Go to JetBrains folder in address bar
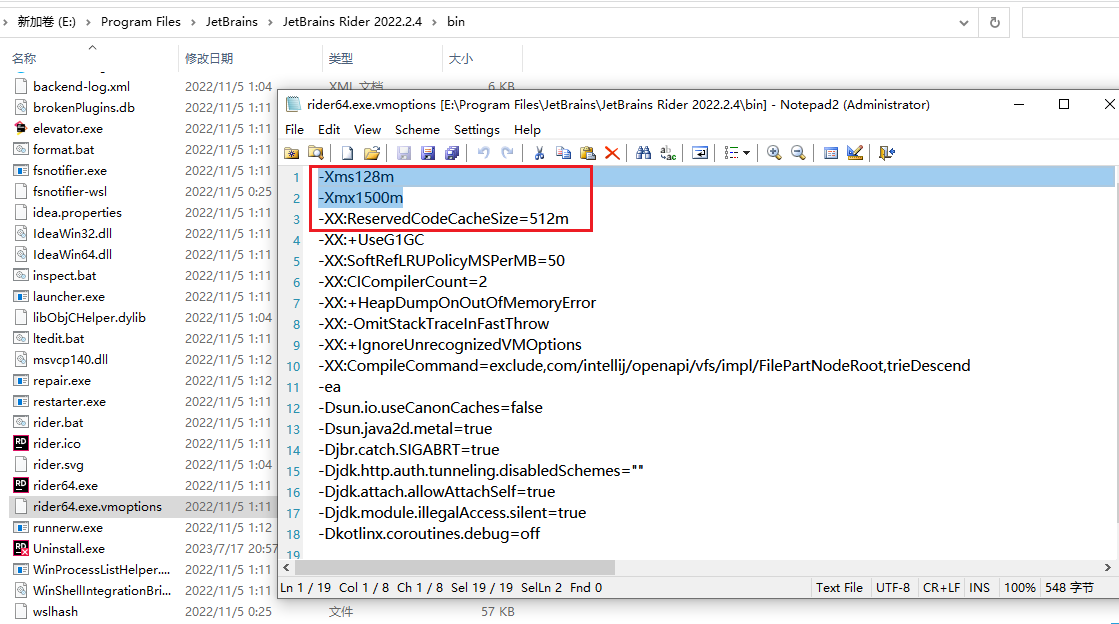This screenshot has height=624, width=1119. [x=232, y=22]
